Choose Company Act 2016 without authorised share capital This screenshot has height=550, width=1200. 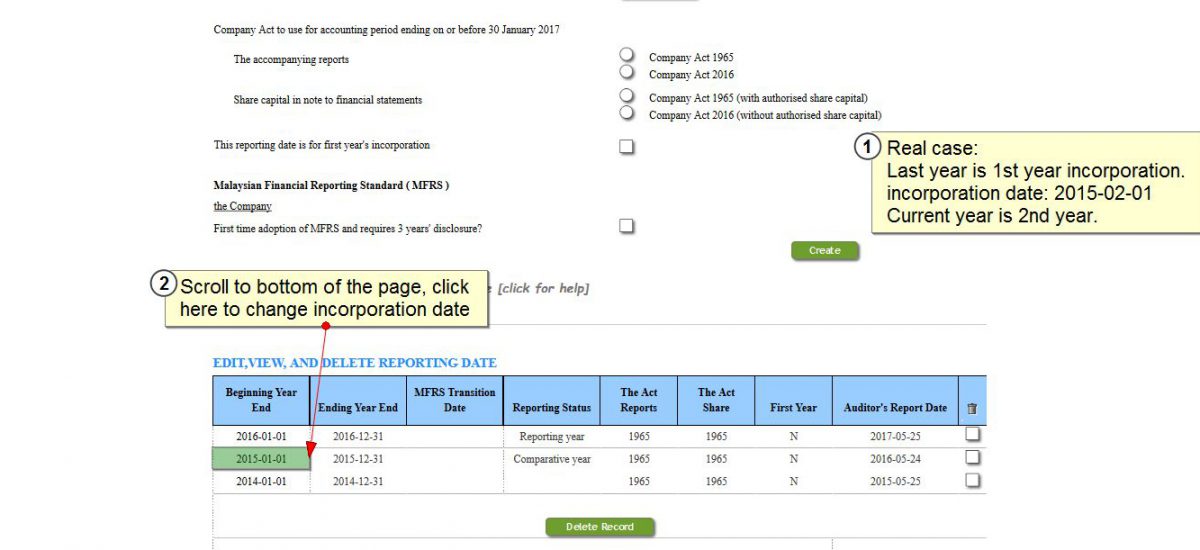[627, 113]
